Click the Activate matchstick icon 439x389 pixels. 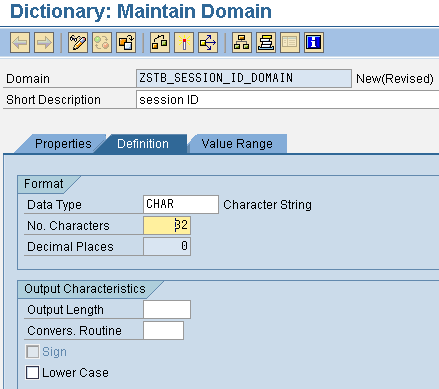tap(184, 43)
